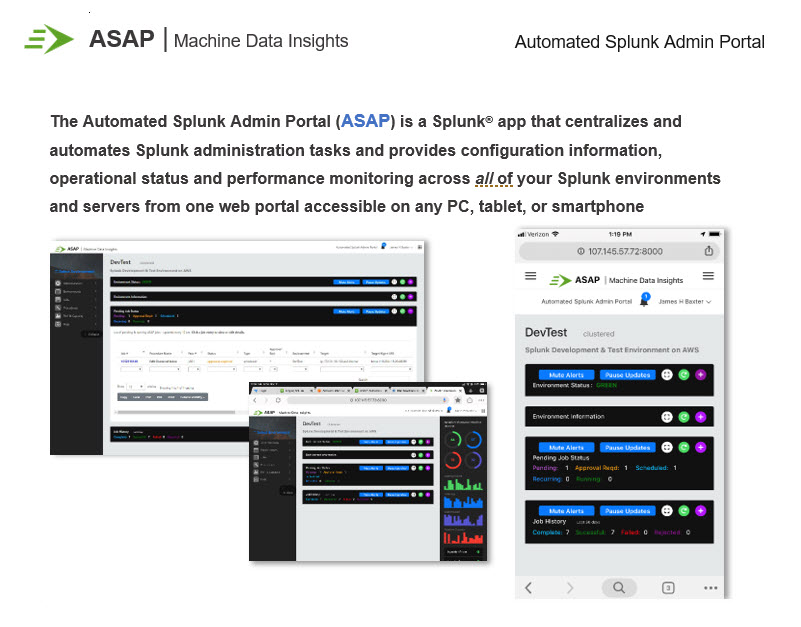Click the 'Approval Reqd:' count on phone
The width and height of the screenshot is (801, 627).
tap(626, 468)
